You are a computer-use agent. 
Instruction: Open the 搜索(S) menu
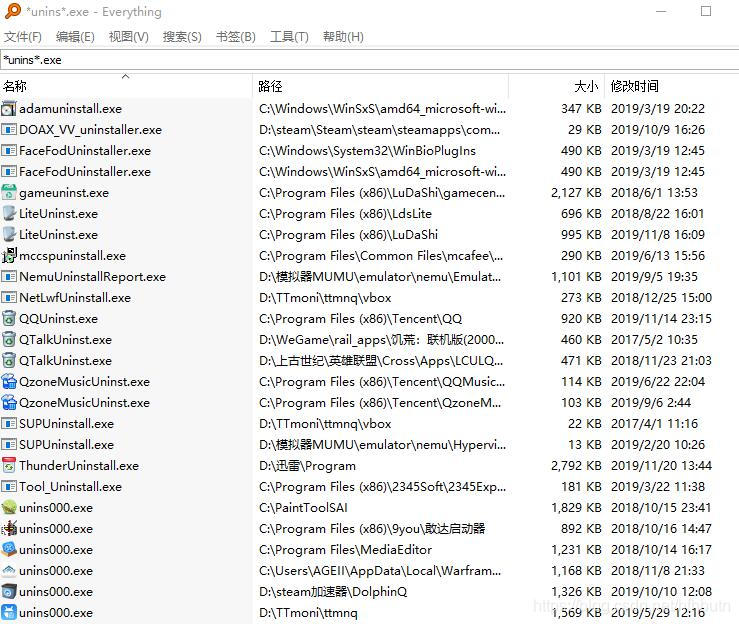click(182, 37)
